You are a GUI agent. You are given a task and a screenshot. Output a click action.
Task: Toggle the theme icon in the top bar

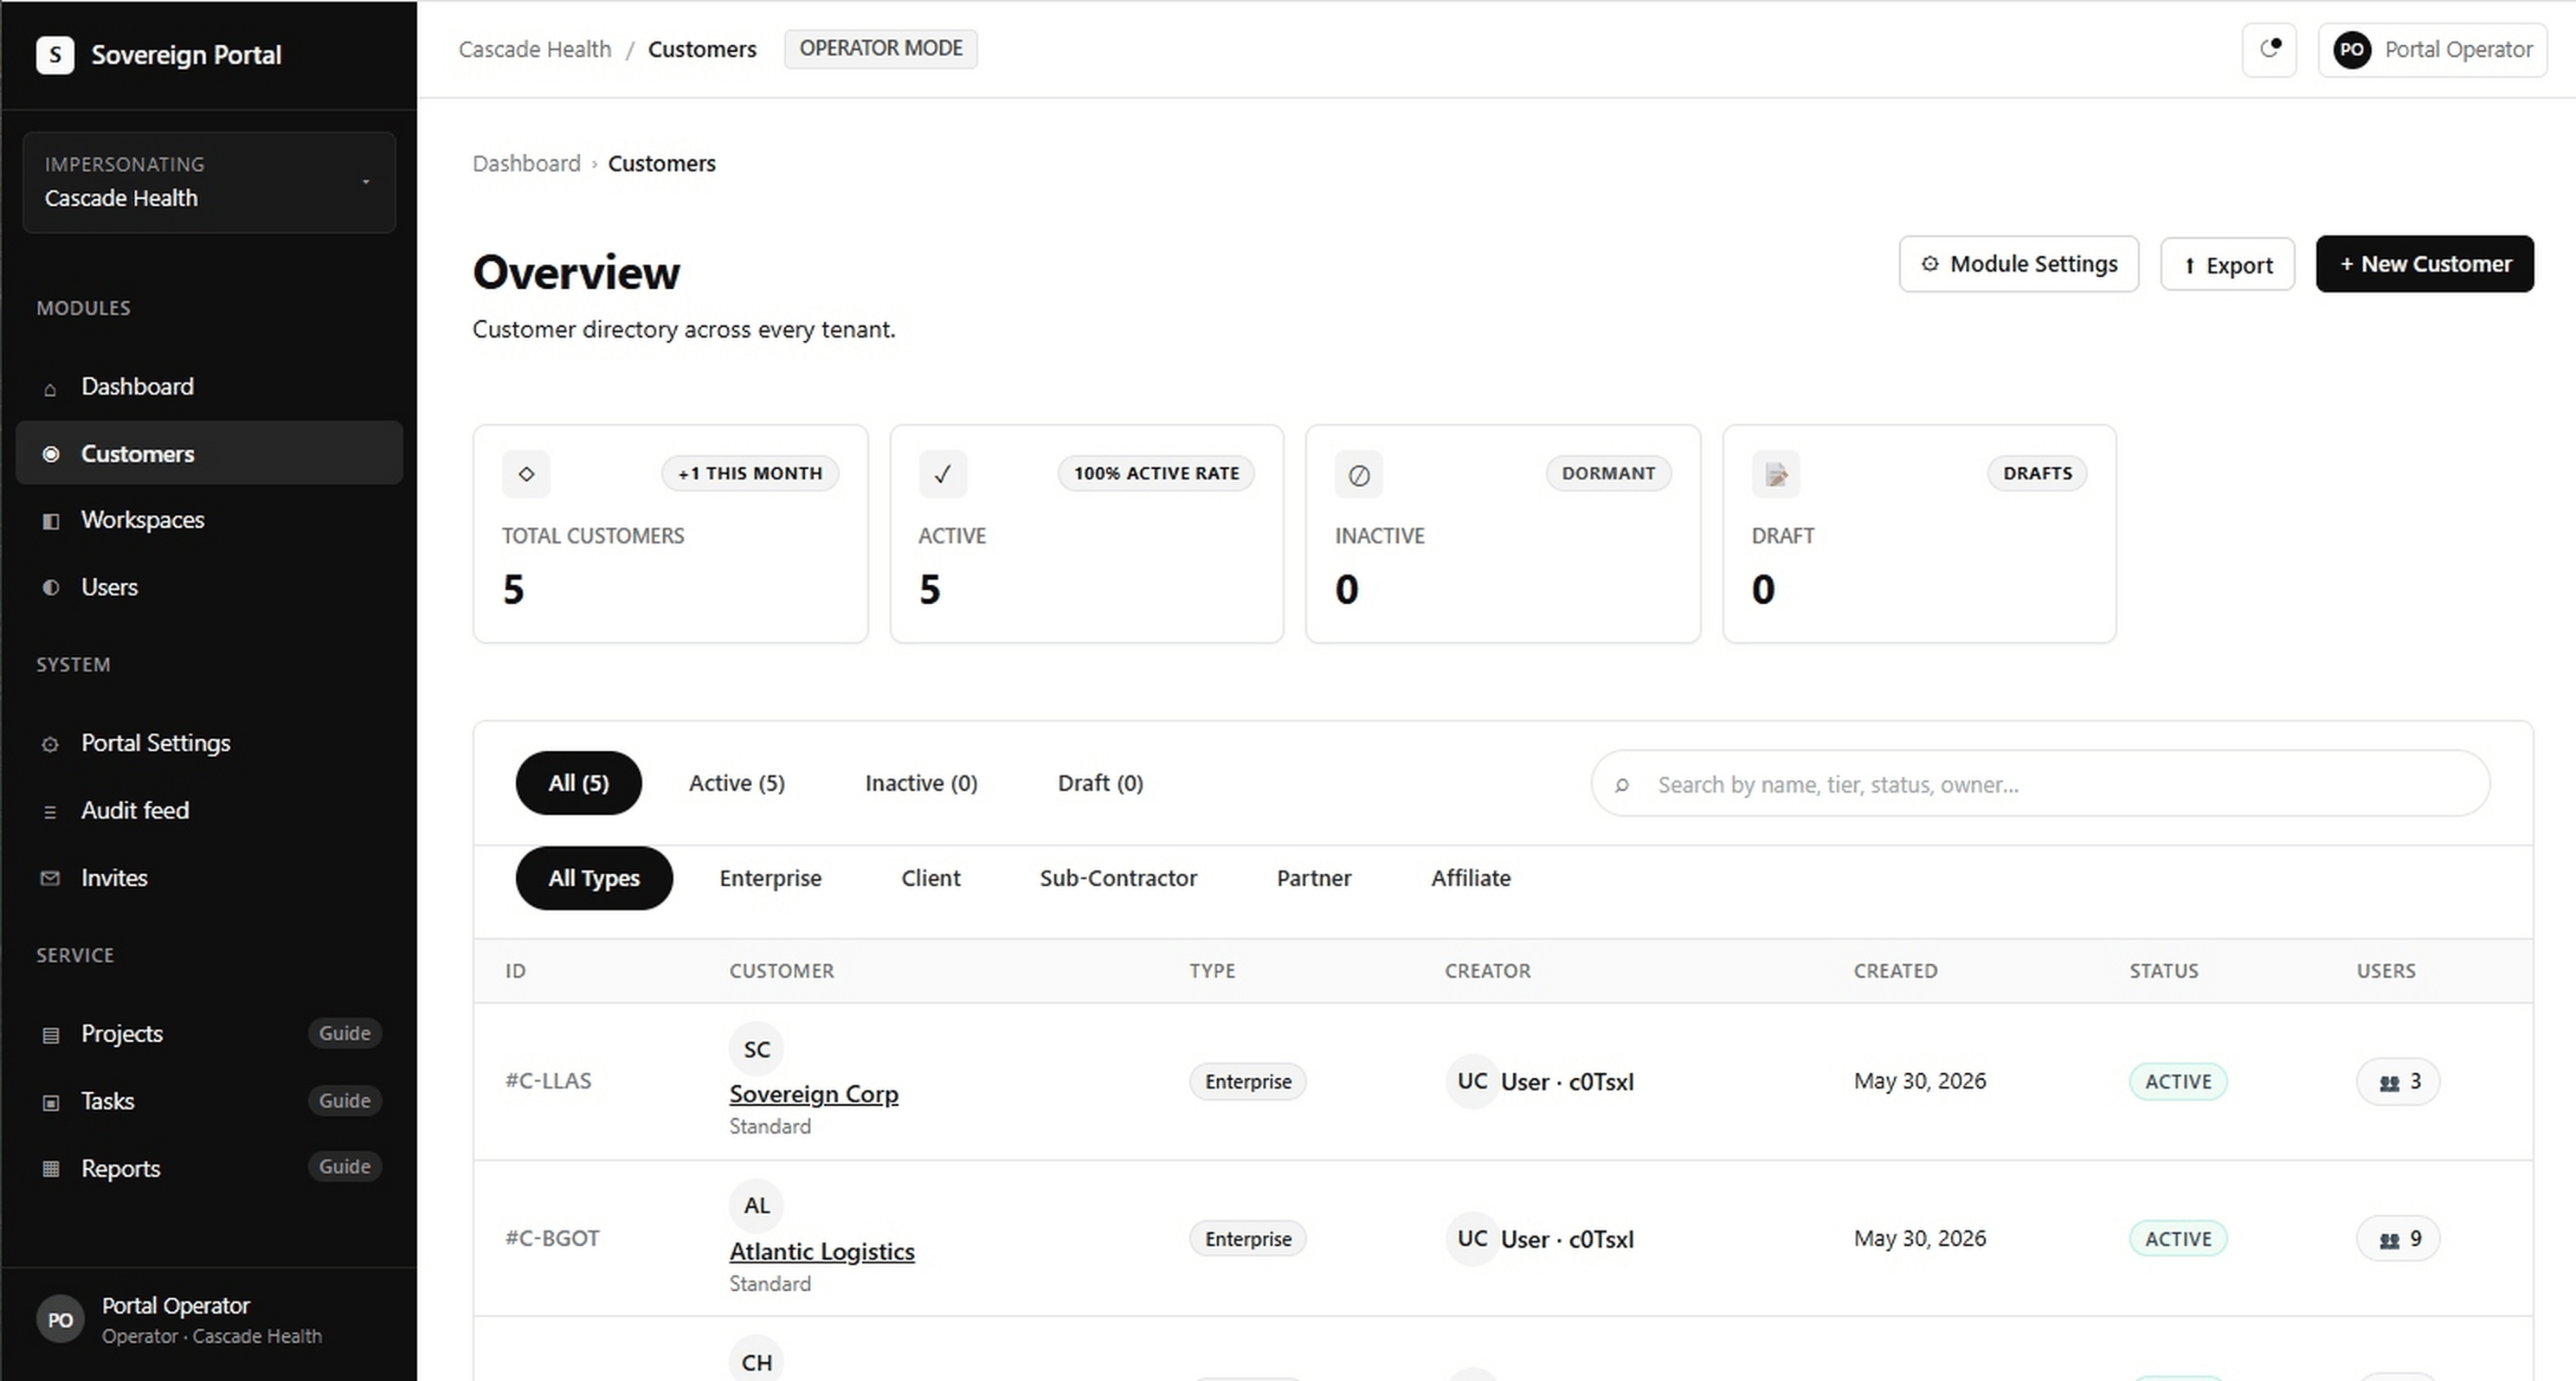click(x=2269, y=49)
